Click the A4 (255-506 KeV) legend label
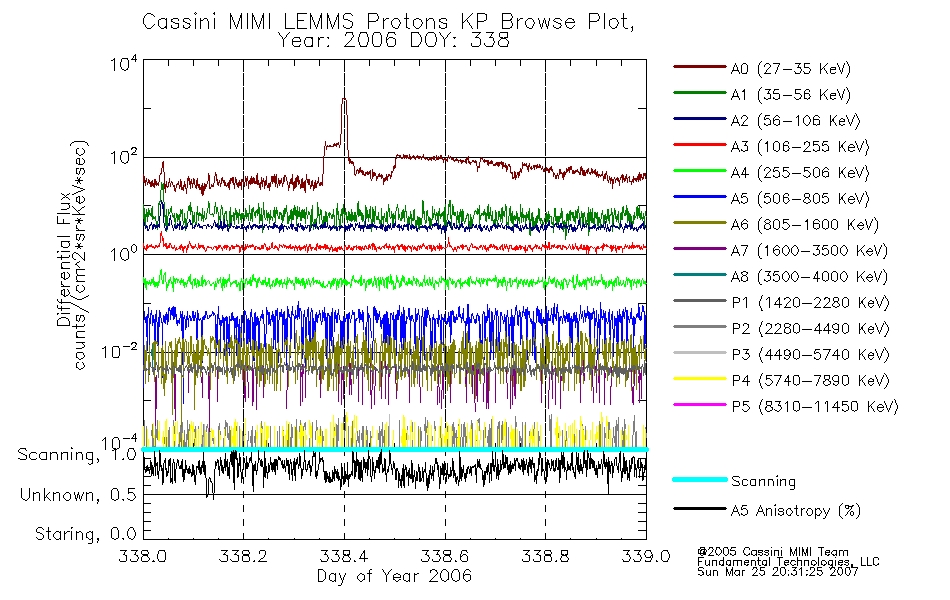The image size is (950, 600). point(800,173)
